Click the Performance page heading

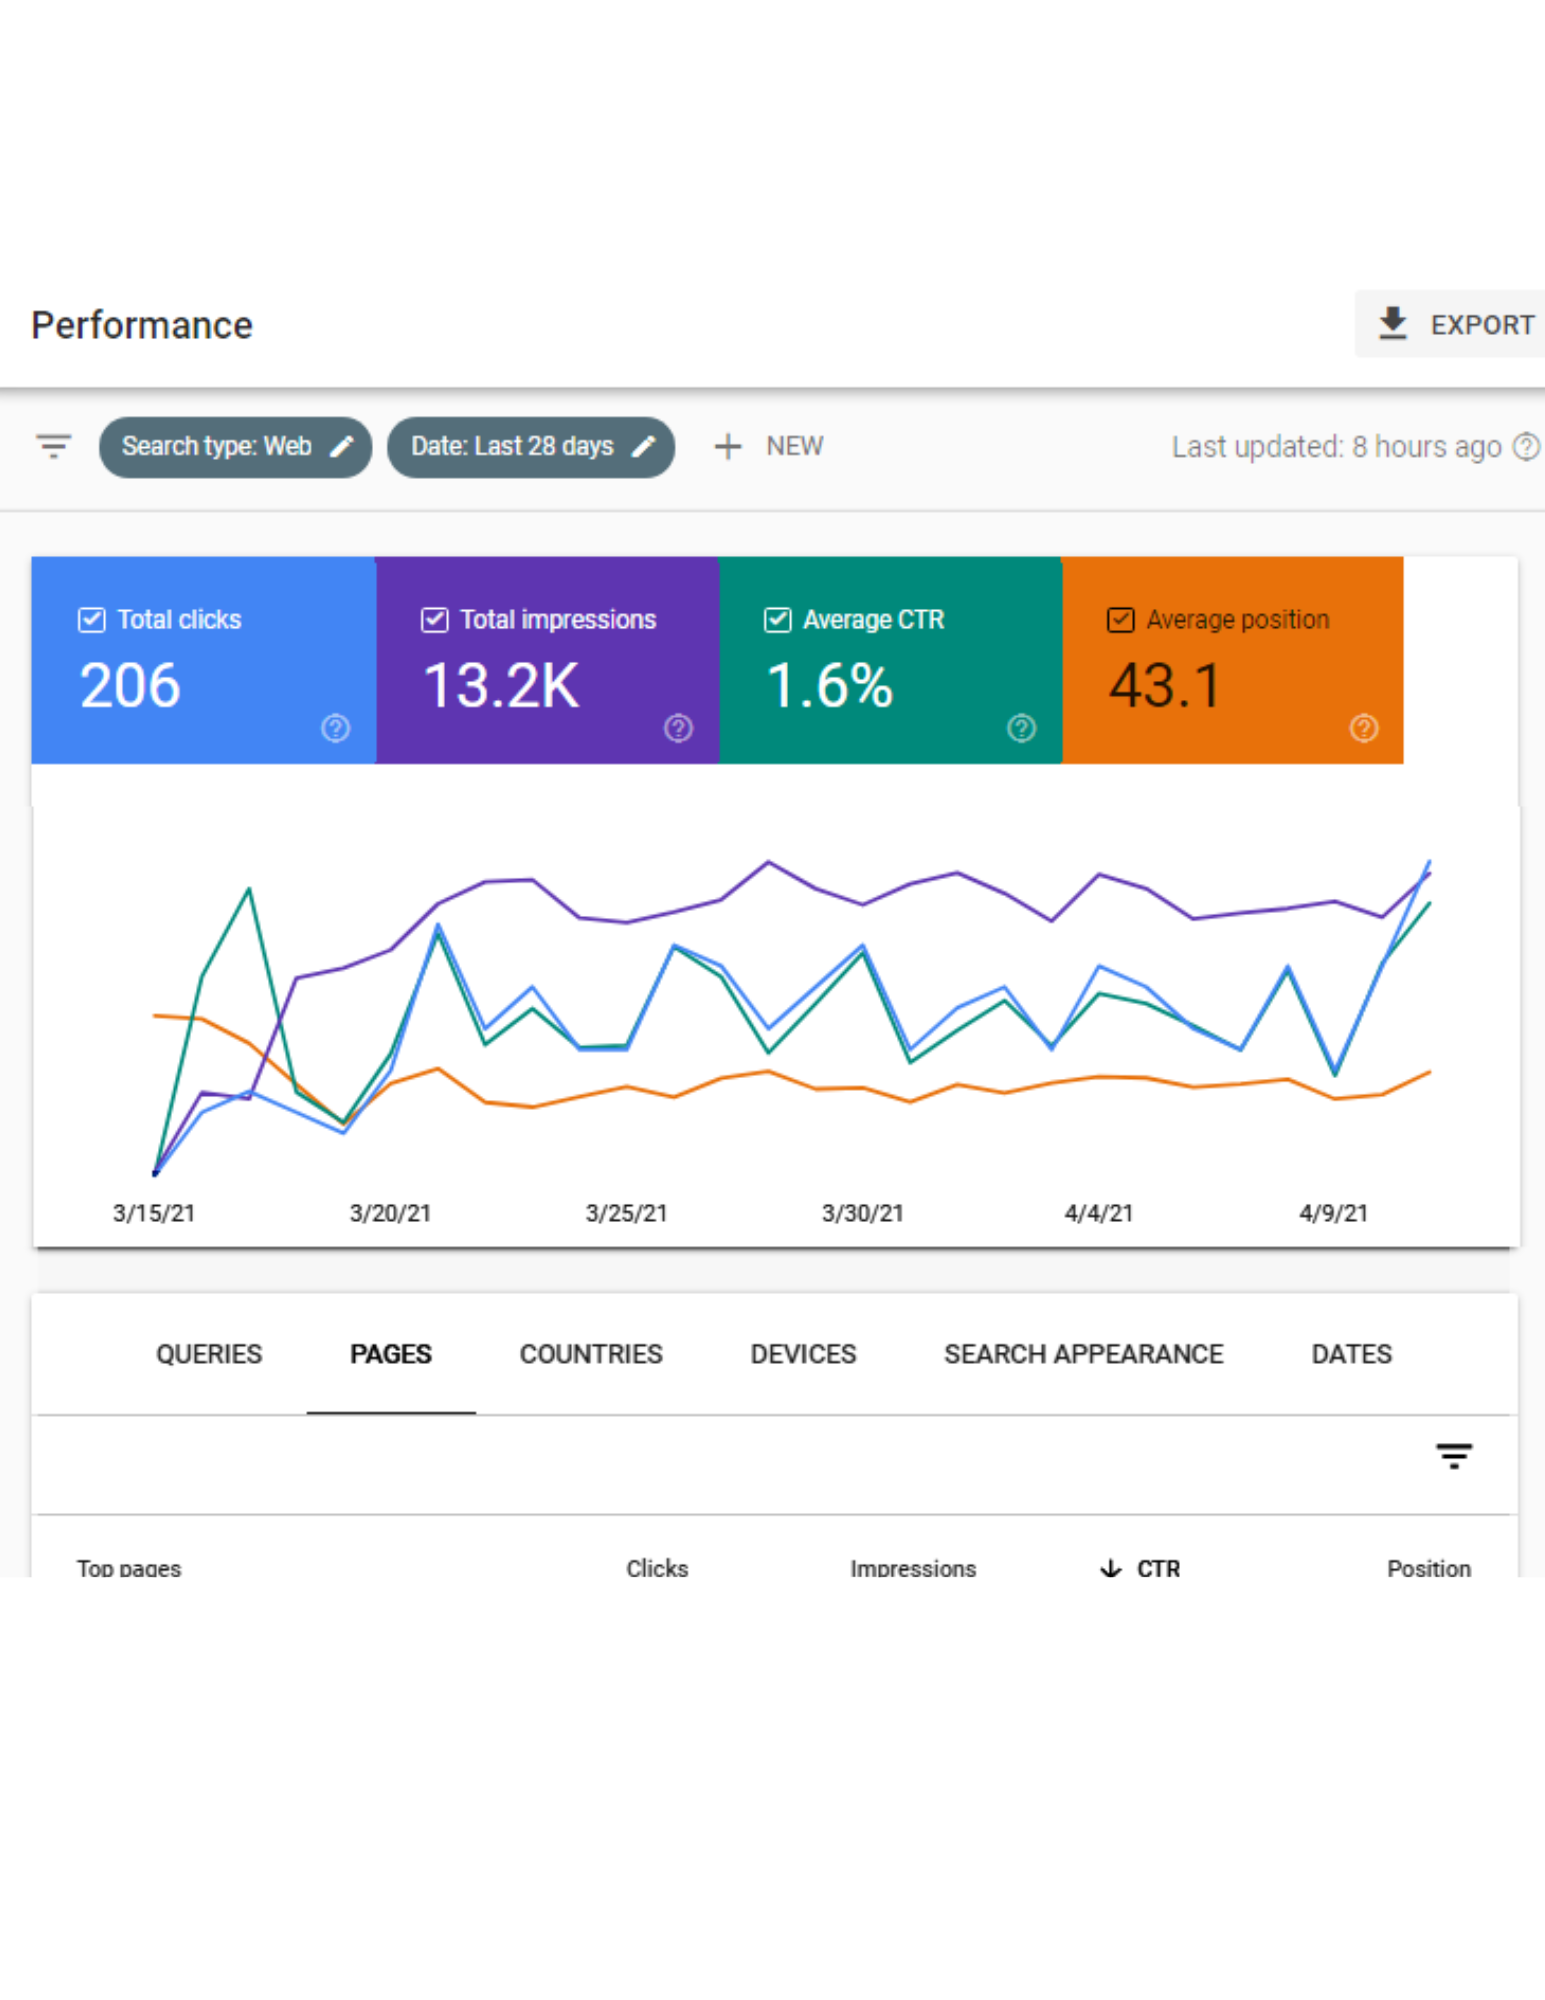pos(142,325)
